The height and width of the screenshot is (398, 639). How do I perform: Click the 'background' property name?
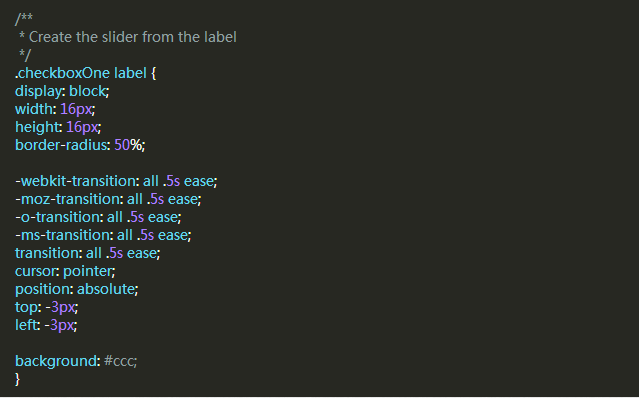56,361
